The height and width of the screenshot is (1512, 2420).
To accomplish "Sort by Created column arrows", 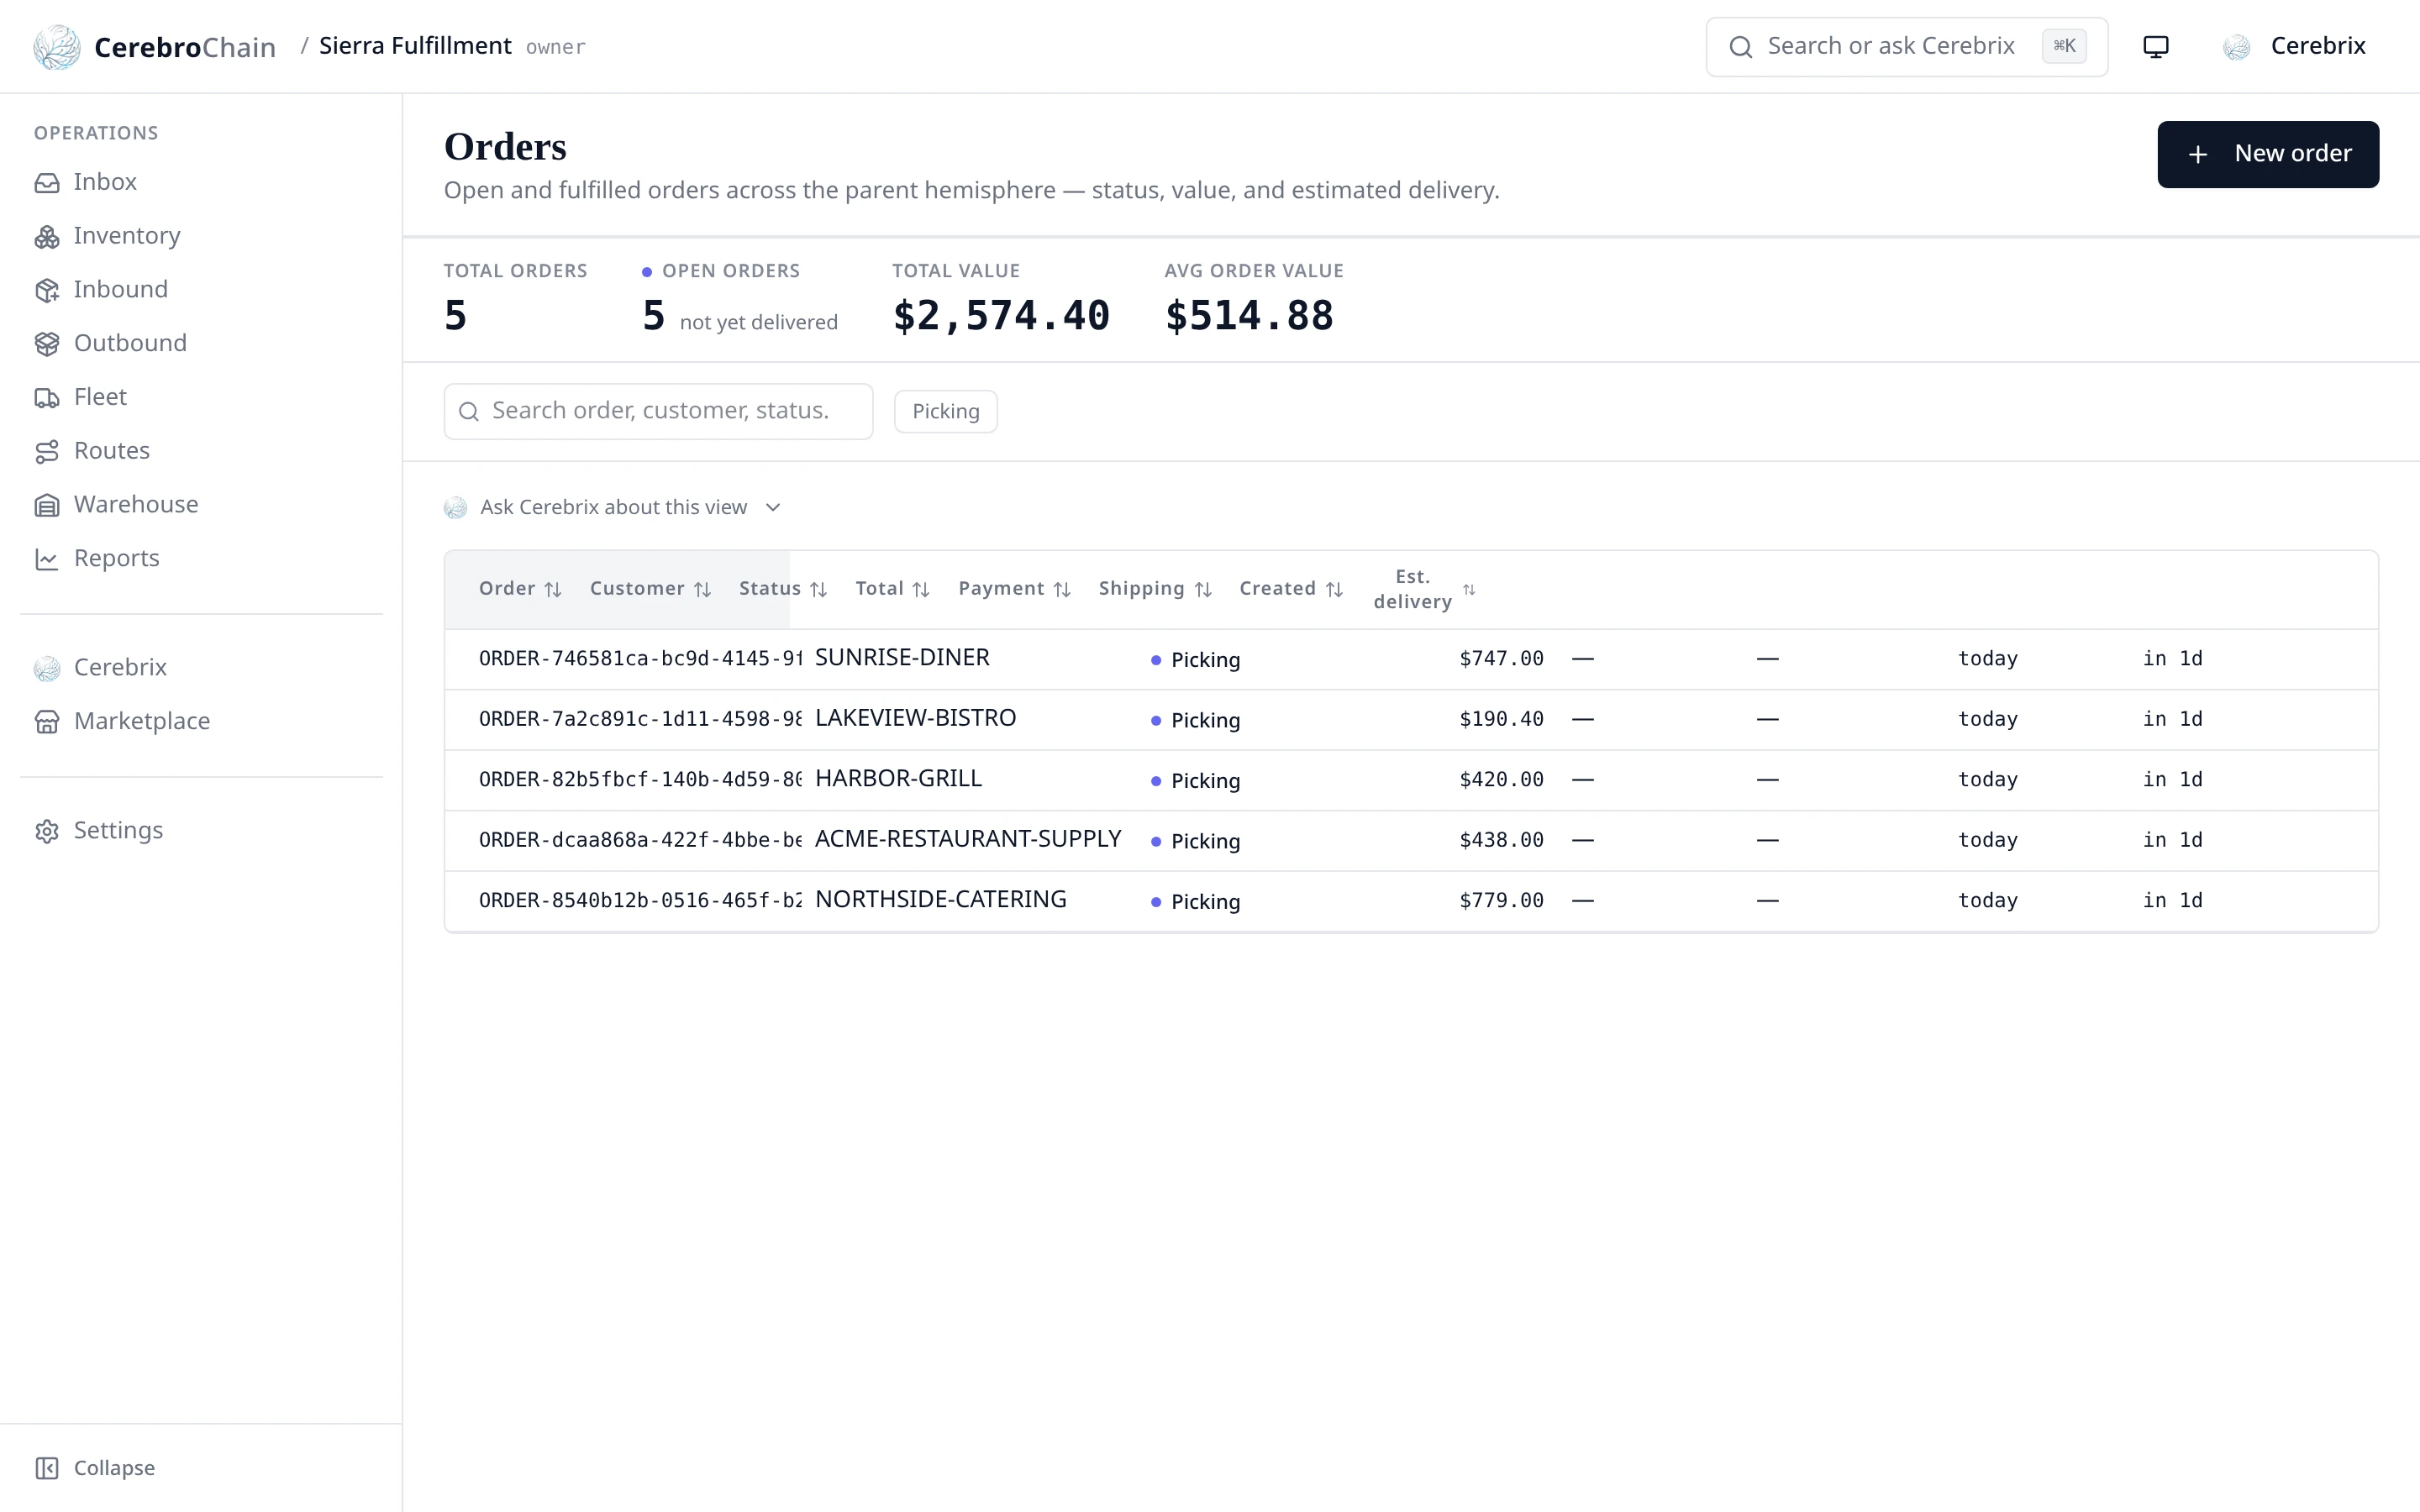I will [x=1334, y=590].
